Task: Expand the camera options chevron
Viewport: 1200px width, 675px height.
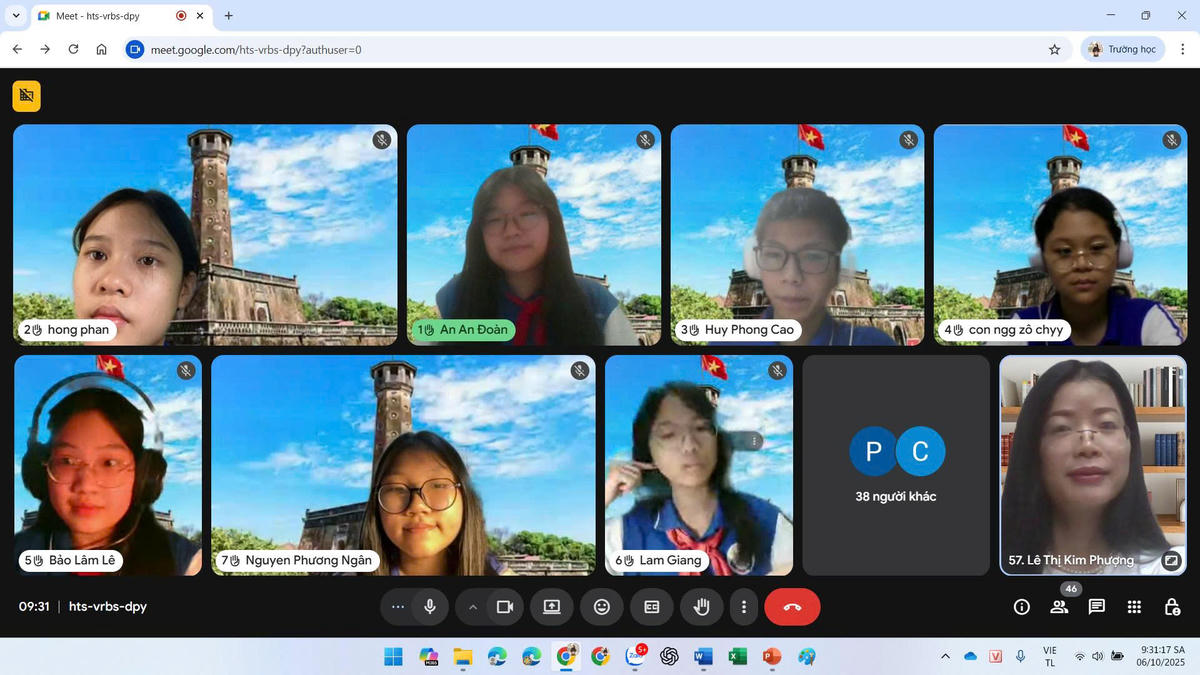Action: click(x=471, y=607)
